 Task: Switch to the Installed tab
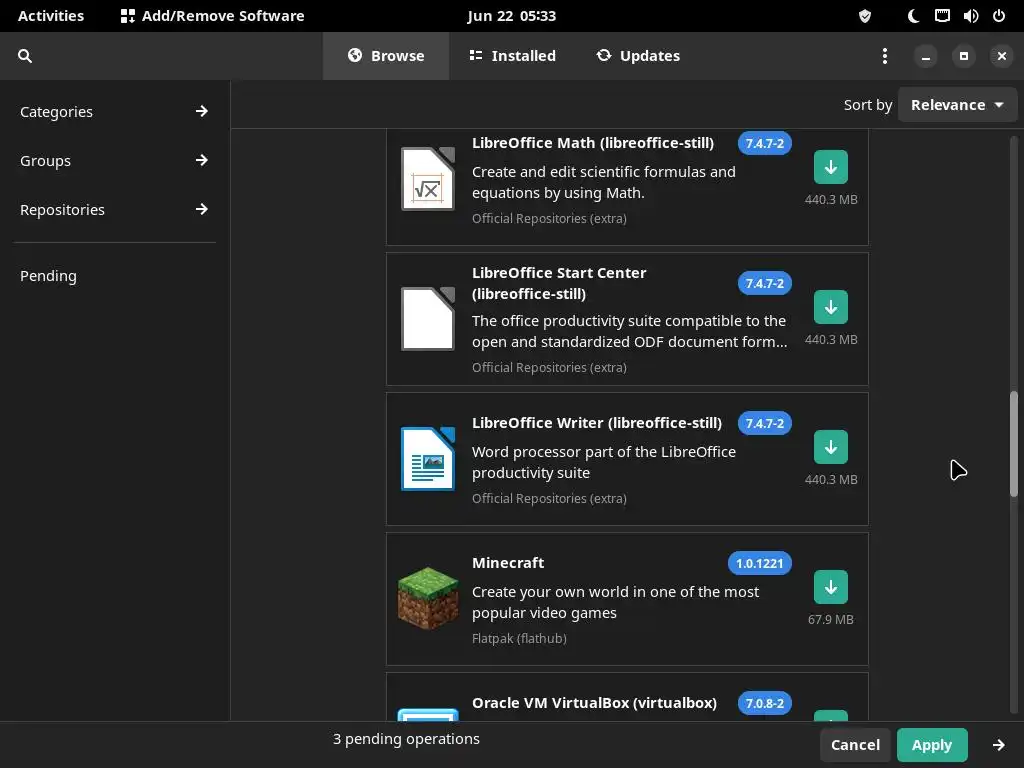click(513, 56)
